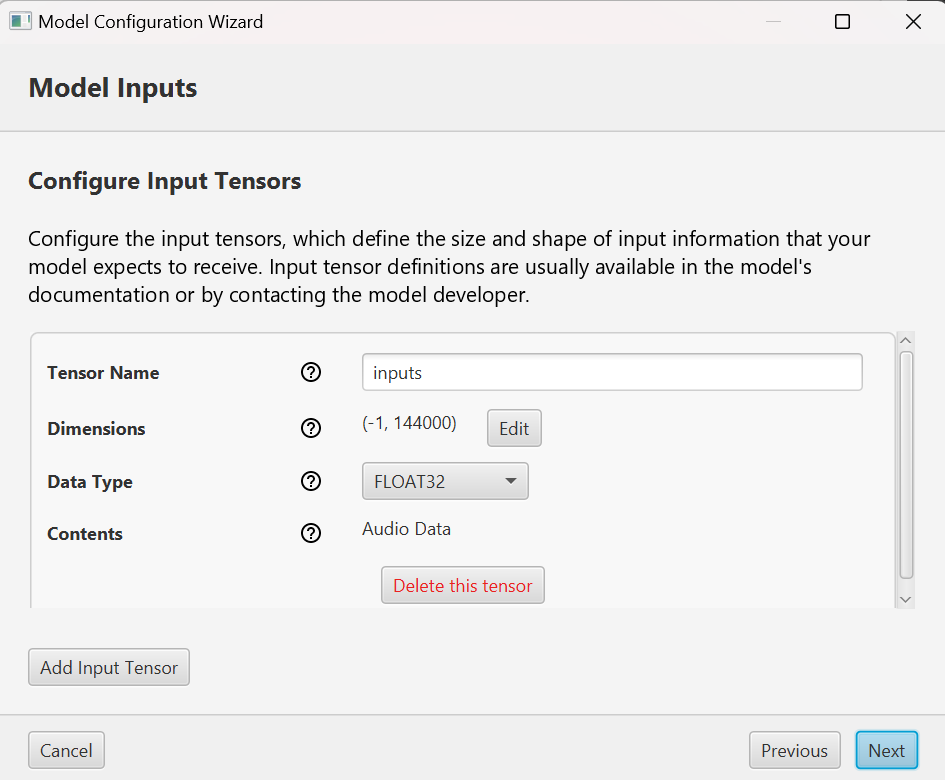
Task: Click the vertical scrollbar thumb of tensor list
Action: click(906, 465)
